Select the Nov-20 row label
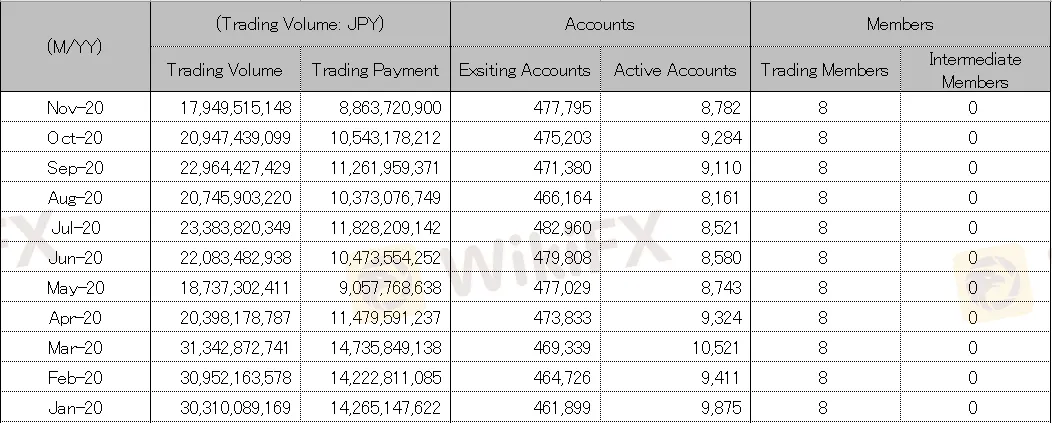 [x=75, y=107]
